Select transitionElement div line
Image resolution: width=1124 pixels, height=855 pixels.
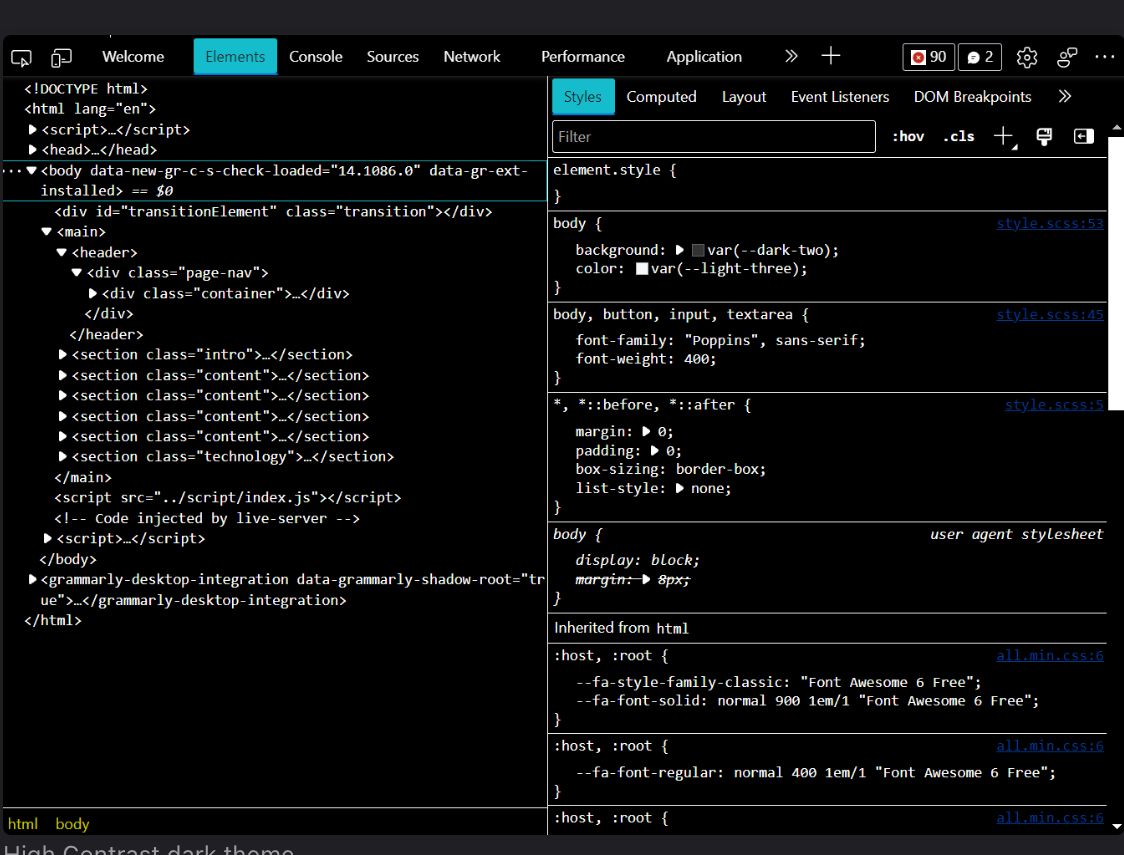click(273, 211)
